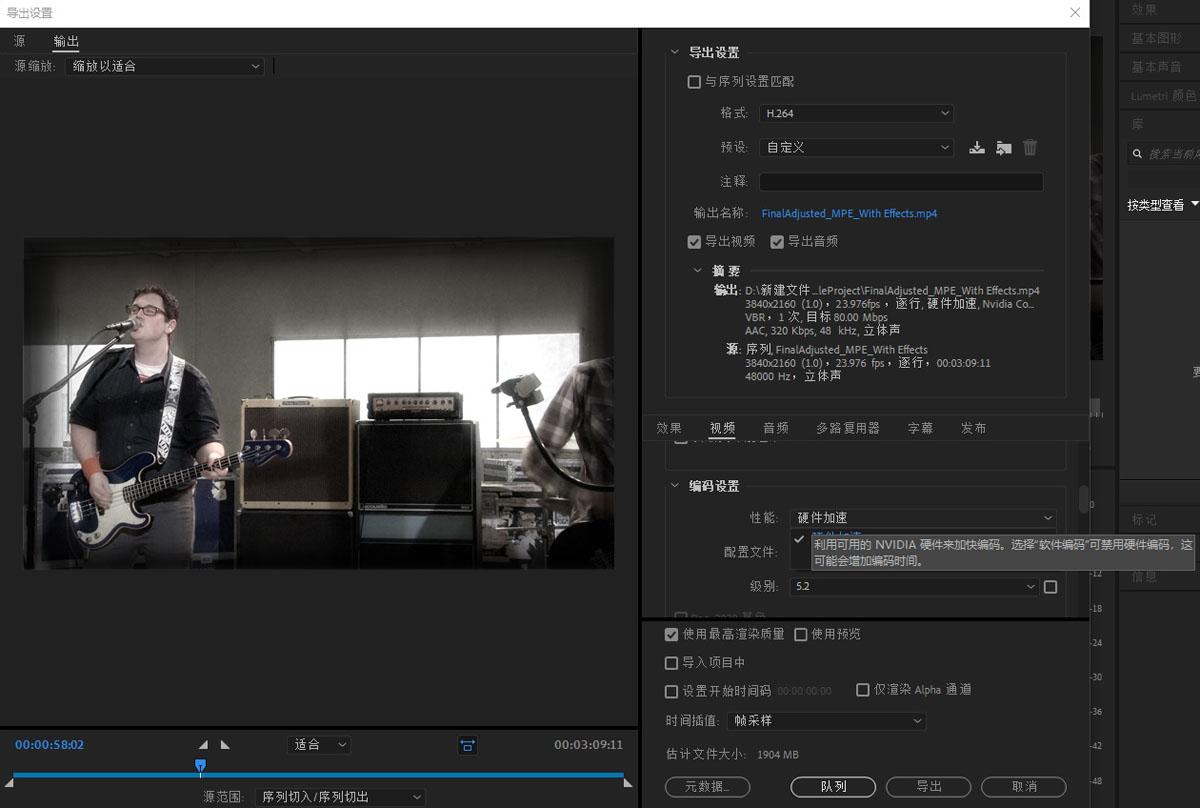Click the search magnifier icon in library panel
Viewport: 1200px width, 808px height.
tap(1137, 154)
